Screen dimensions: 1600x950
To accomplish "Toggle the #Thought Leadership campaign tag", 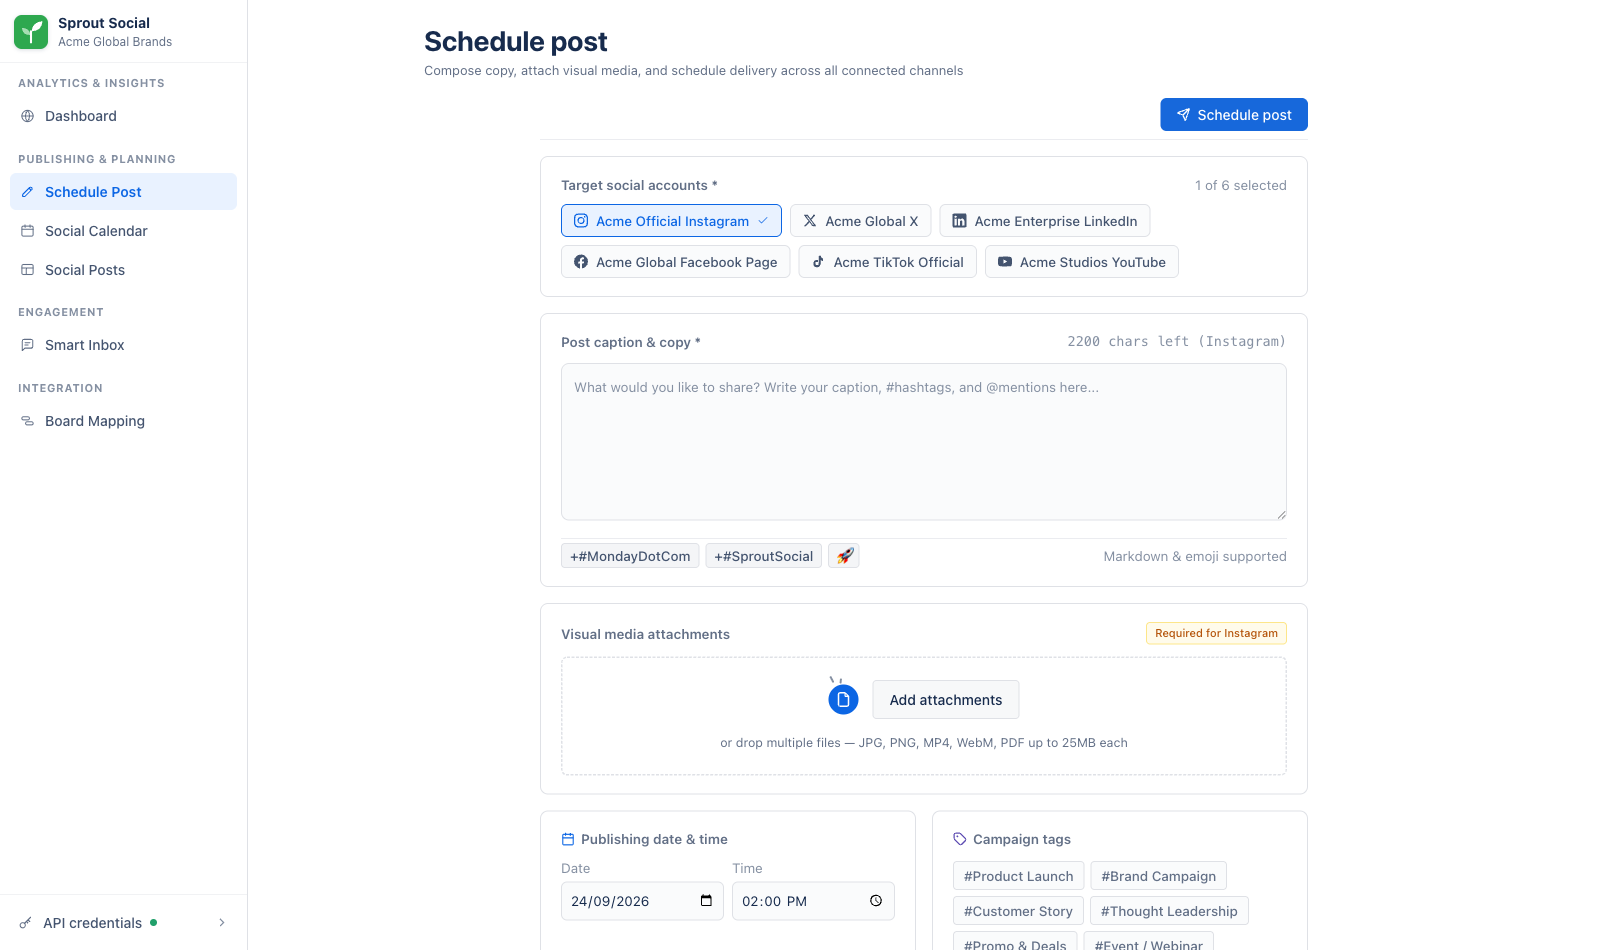I will coord(1169,911).
